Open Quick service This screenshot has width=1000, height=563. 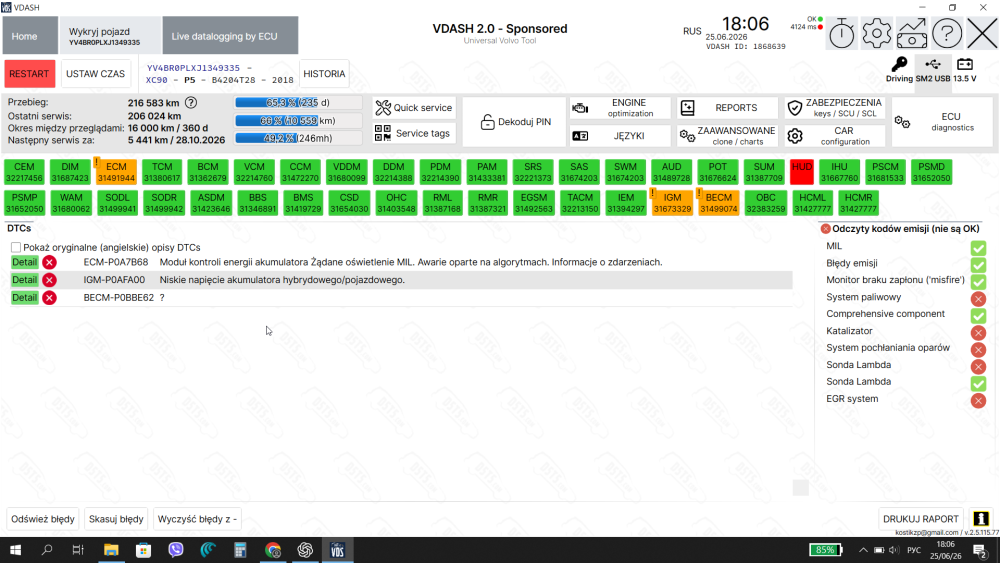414,108
